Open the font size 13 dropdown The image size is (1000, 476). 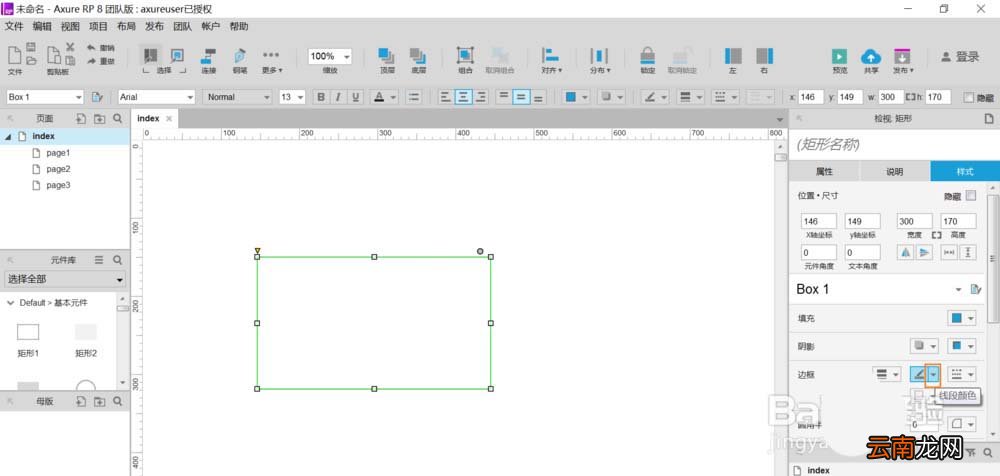pyautogui.click(x=300, y=97)
